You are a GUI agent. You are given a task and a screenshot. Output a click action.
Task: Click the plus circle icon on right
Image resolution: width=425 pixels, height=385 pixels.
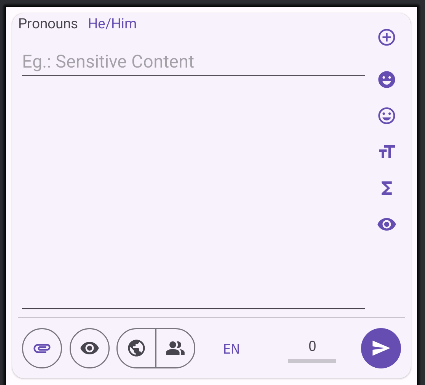pos(387,37)
